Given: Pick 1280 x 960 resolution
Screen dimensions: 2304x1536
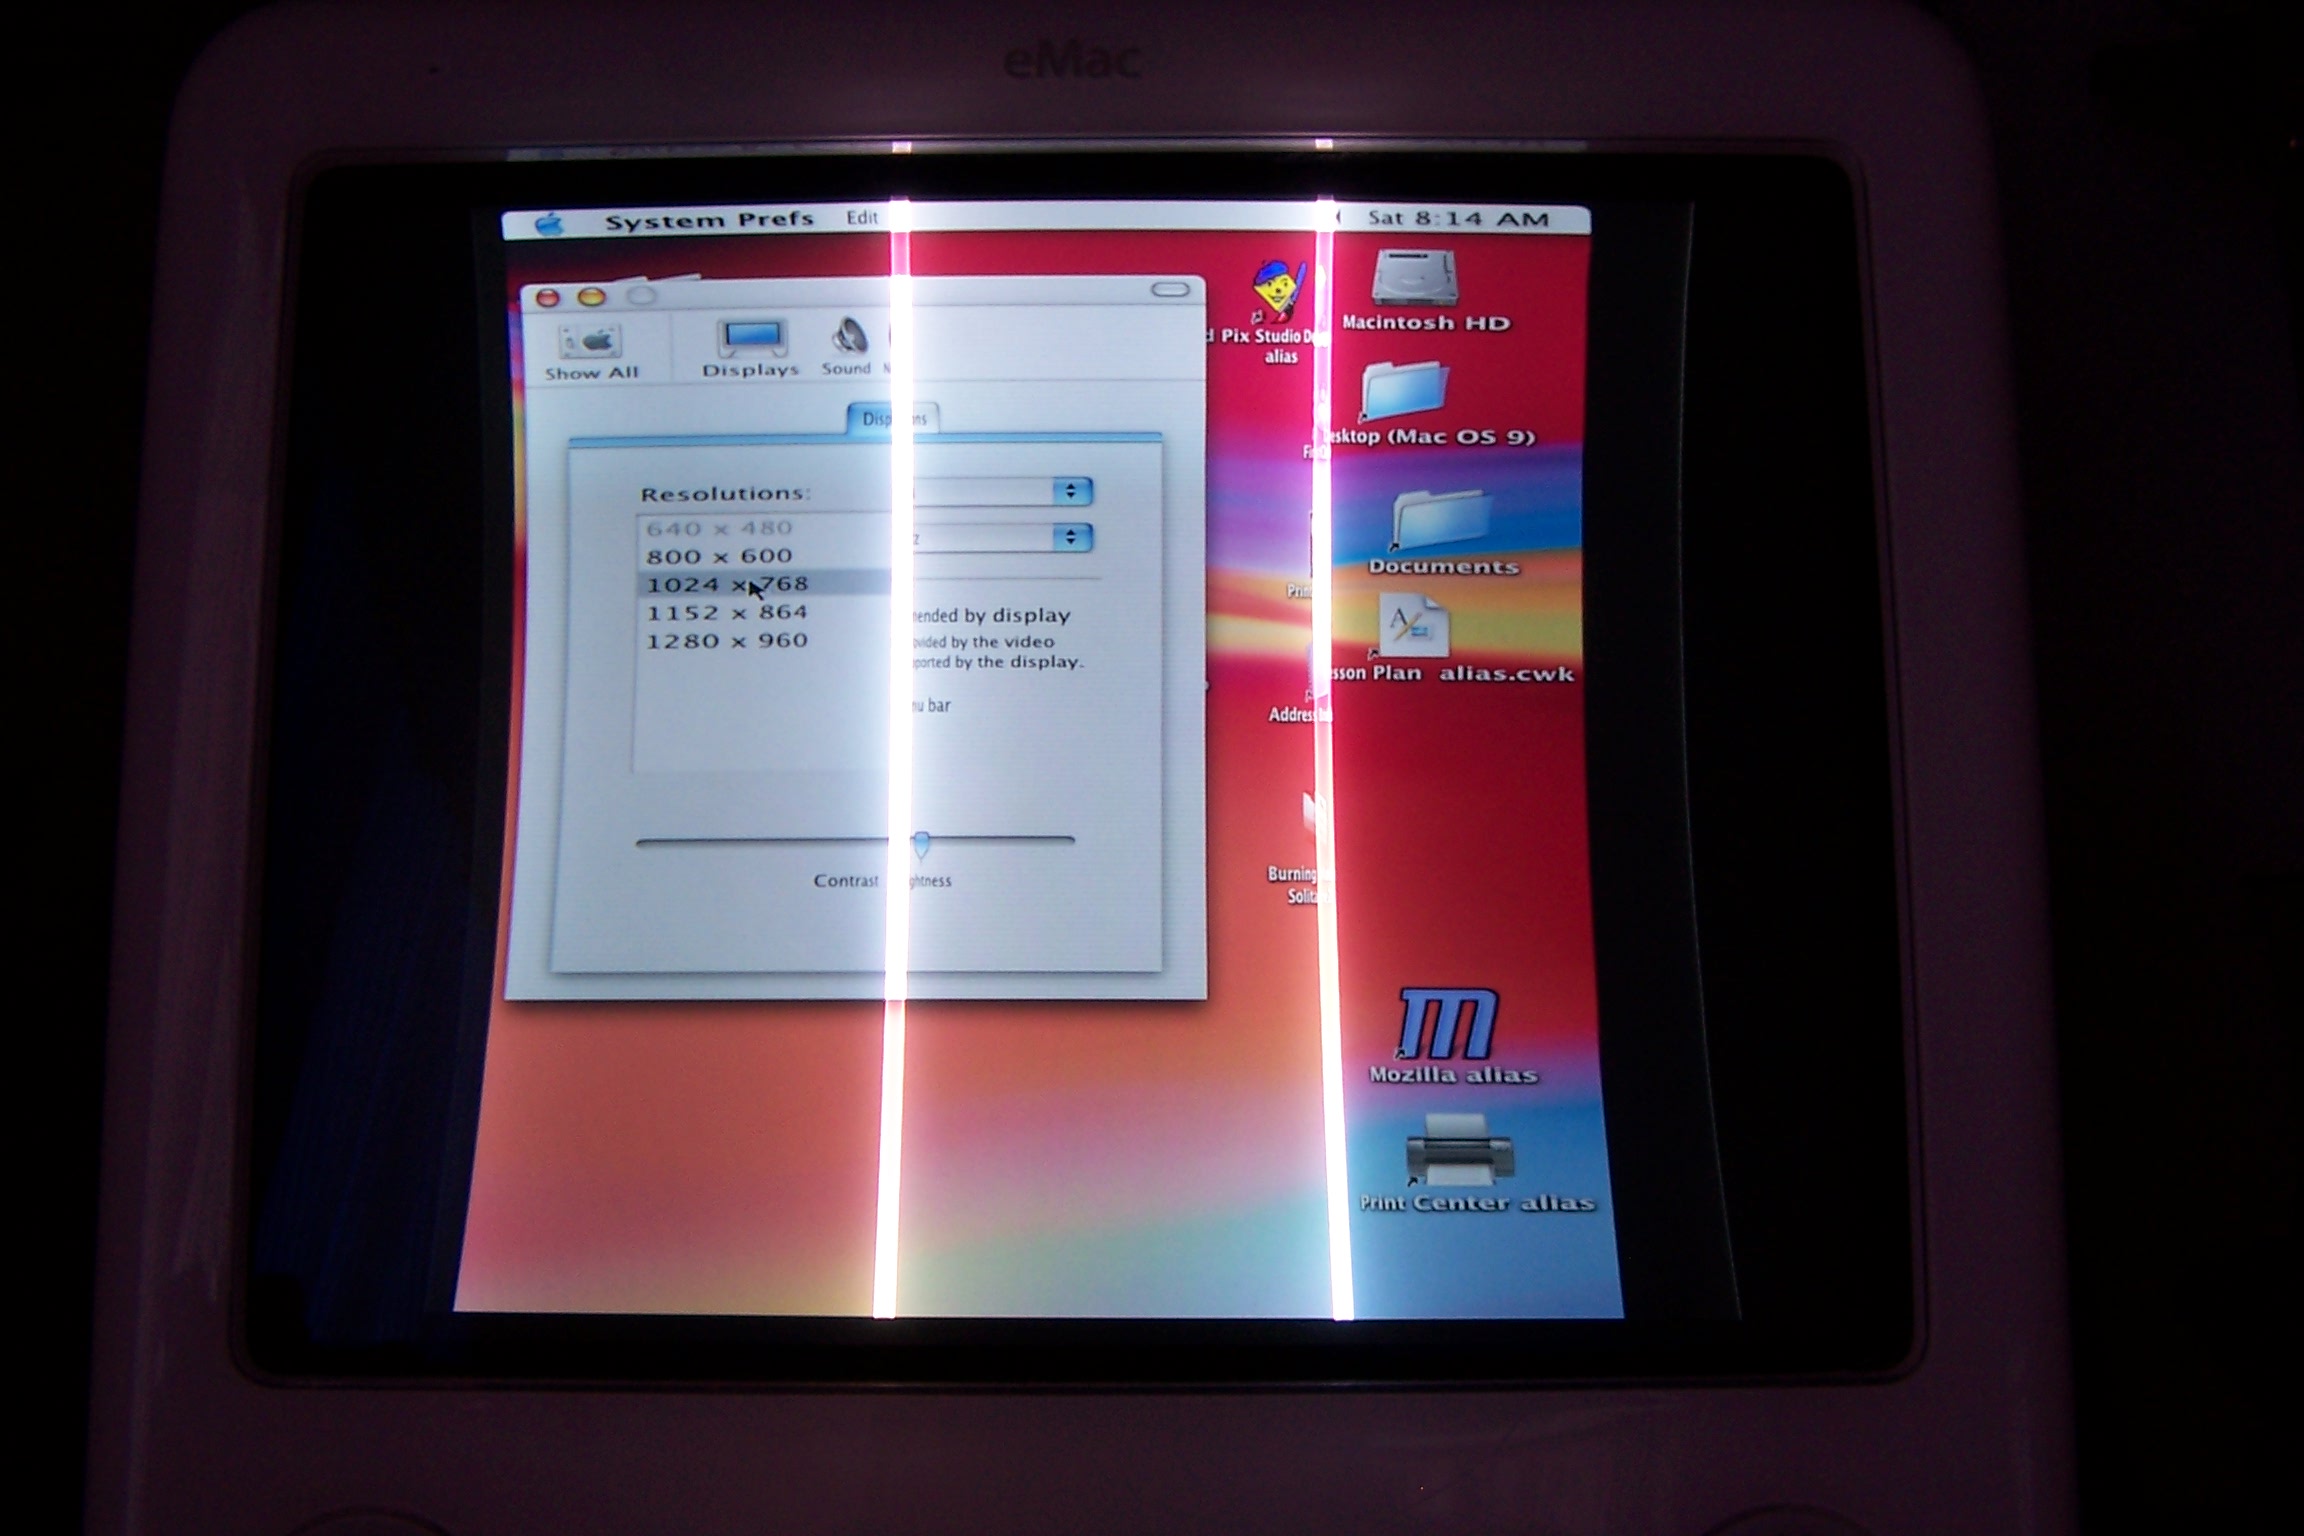Looking at the screenshot, I should pos(727,641).
